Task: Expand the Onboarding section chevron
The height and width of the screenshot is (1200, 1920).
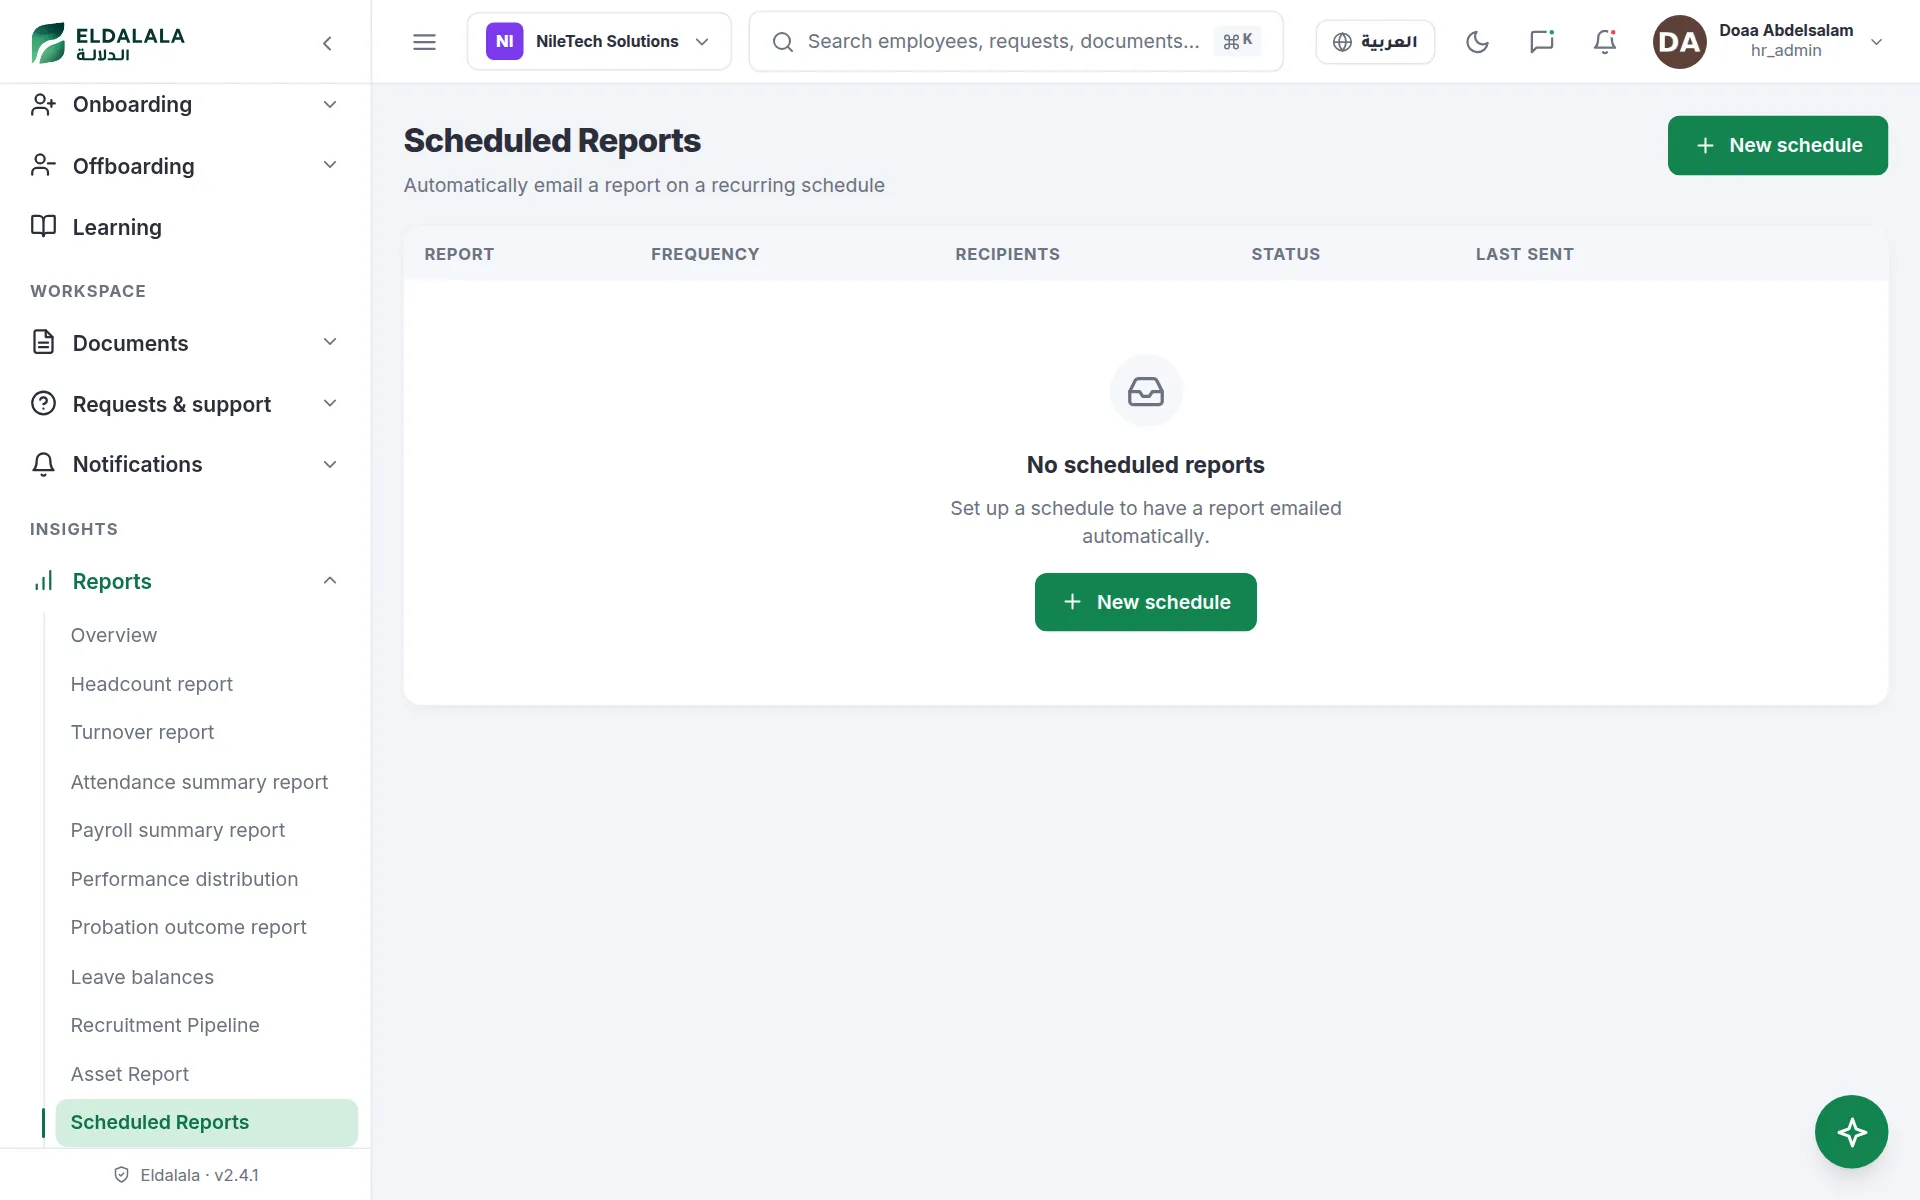Action: coord(330,105)
